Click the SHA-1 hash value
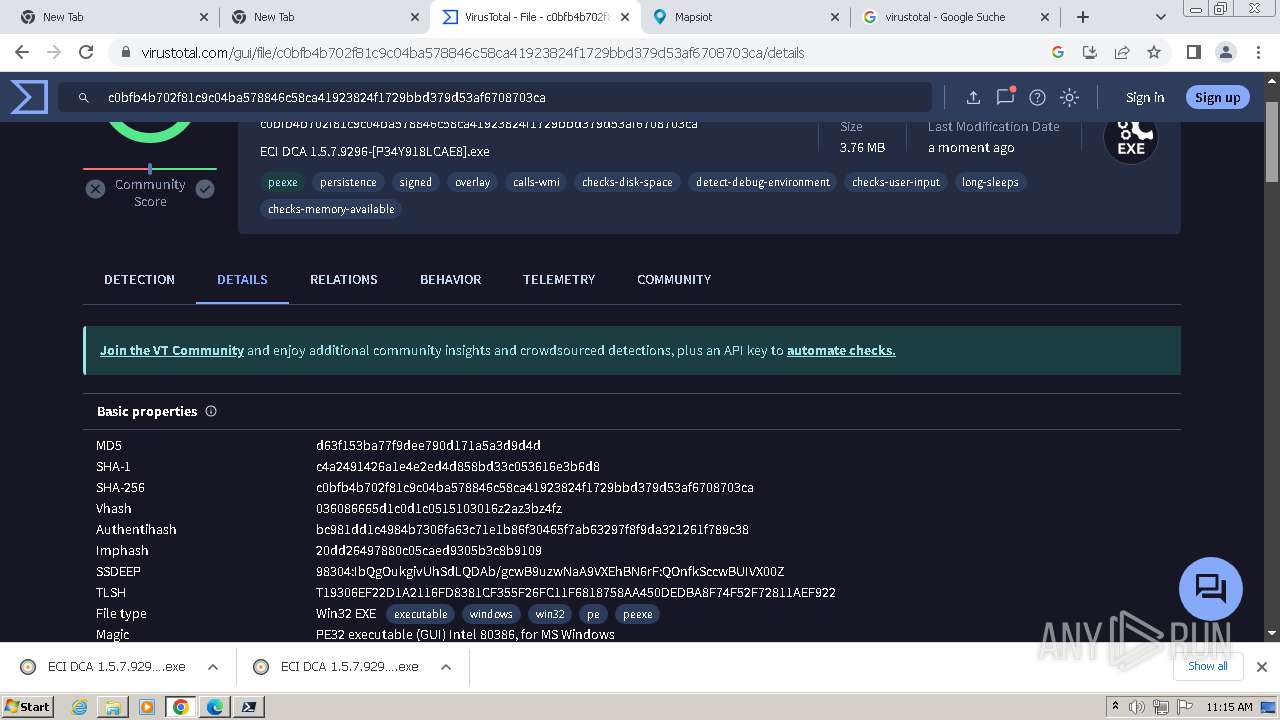1280x720 pixels. coord(458,466)
